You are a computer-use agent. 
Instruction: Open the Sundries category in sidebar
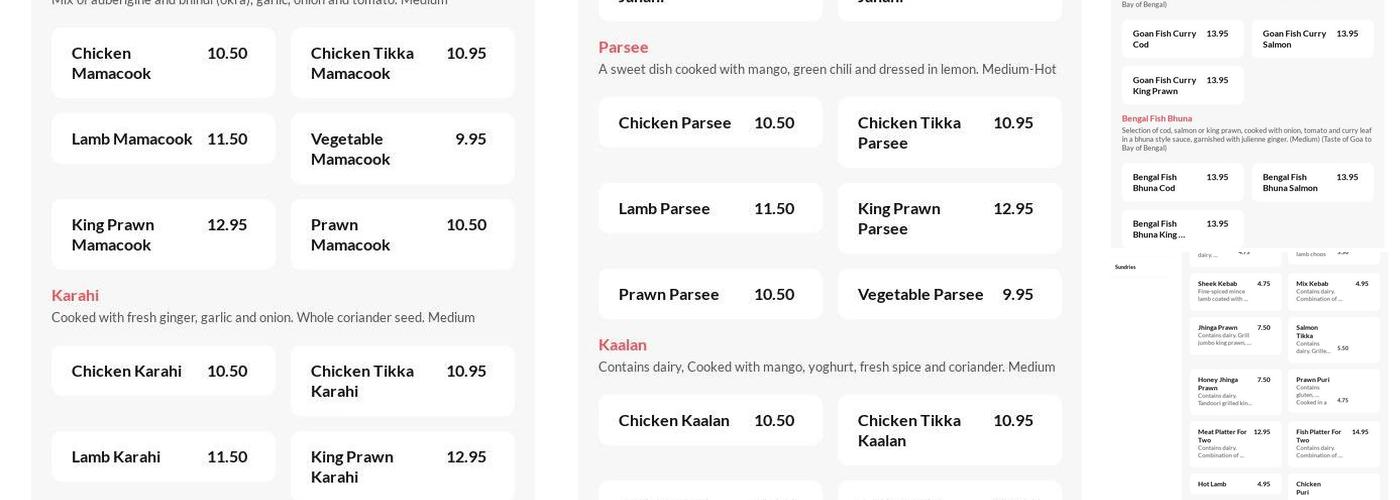click(x=1125, y=267)
